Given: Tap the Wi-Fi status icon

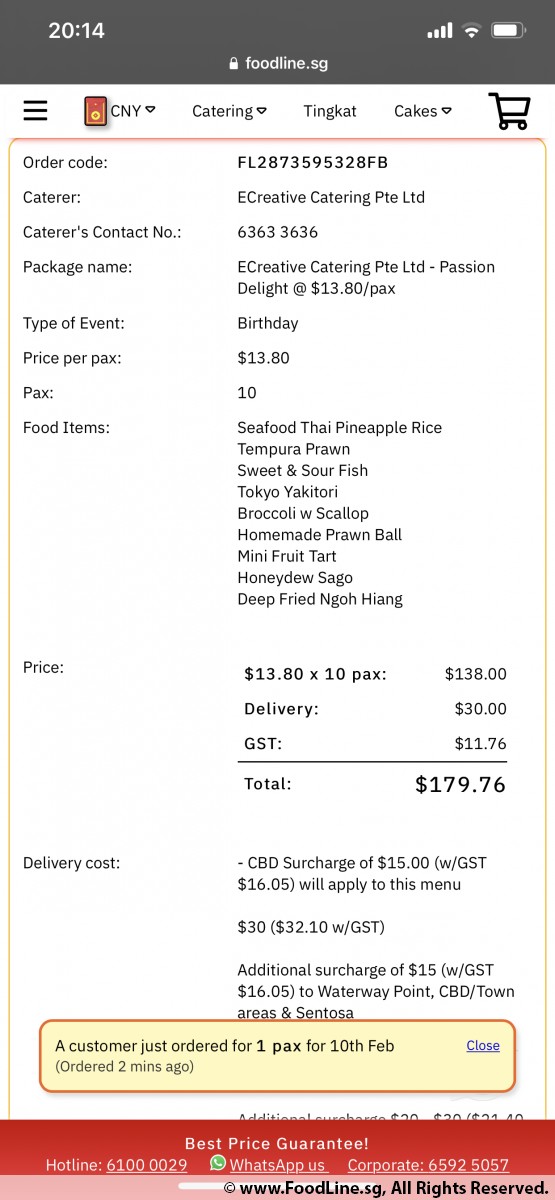Looking at the screenshot, I should pyautogui.click(x=471, y=31).
